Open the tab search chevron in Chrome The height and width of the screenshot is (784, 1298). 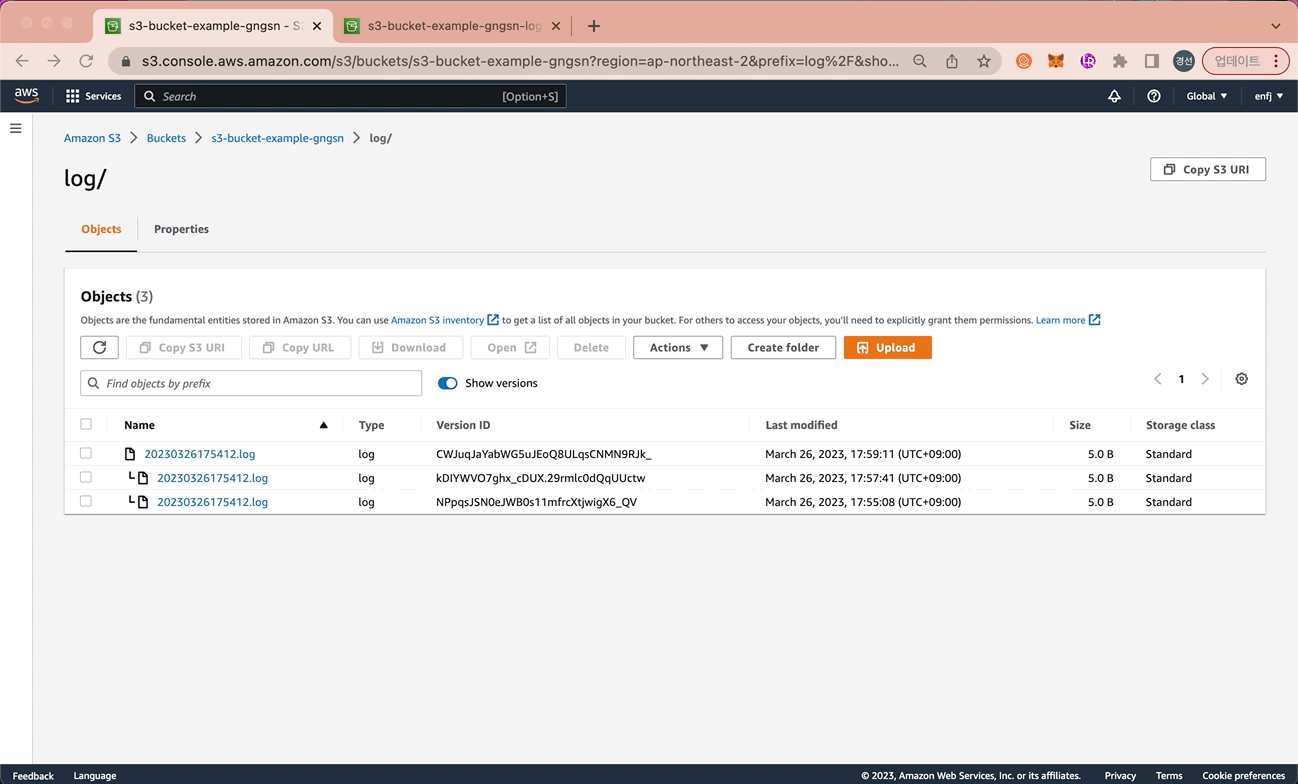tap(1276, 26)
